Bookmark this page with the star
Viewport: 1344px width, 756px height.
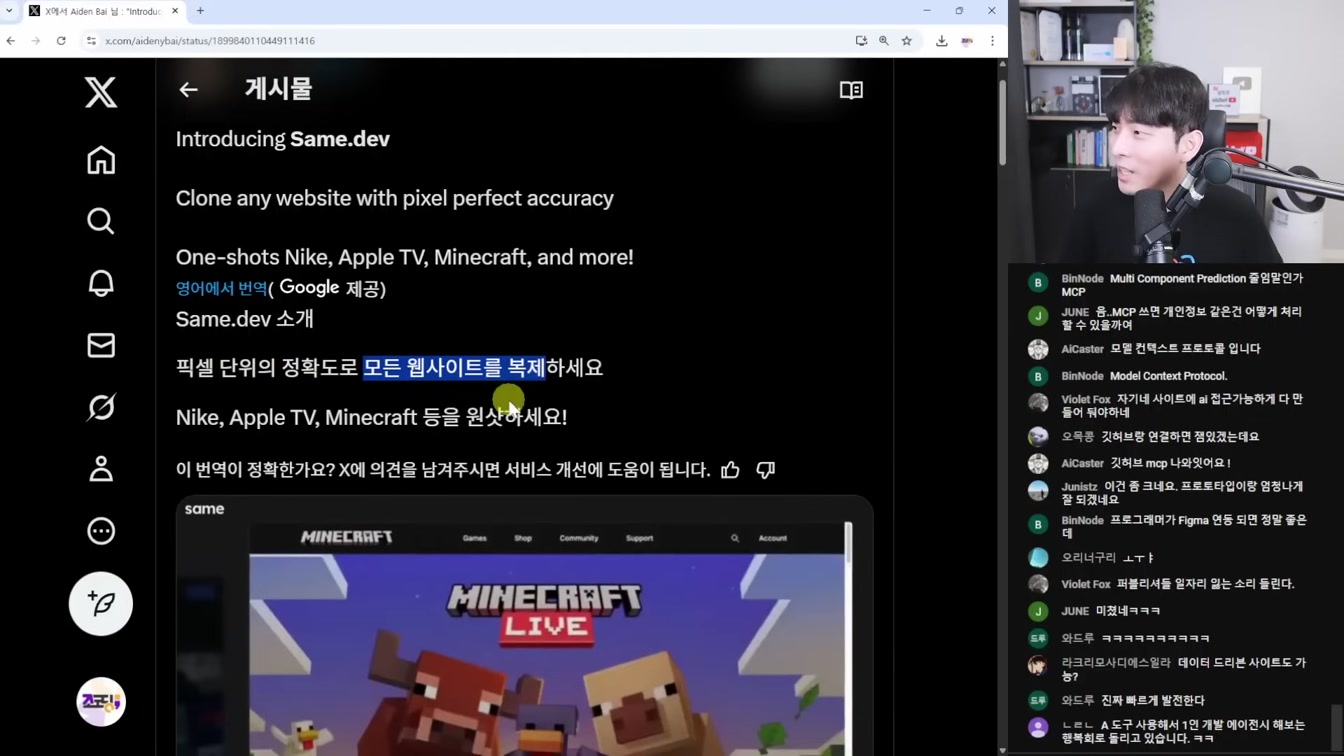pos(907,41)
